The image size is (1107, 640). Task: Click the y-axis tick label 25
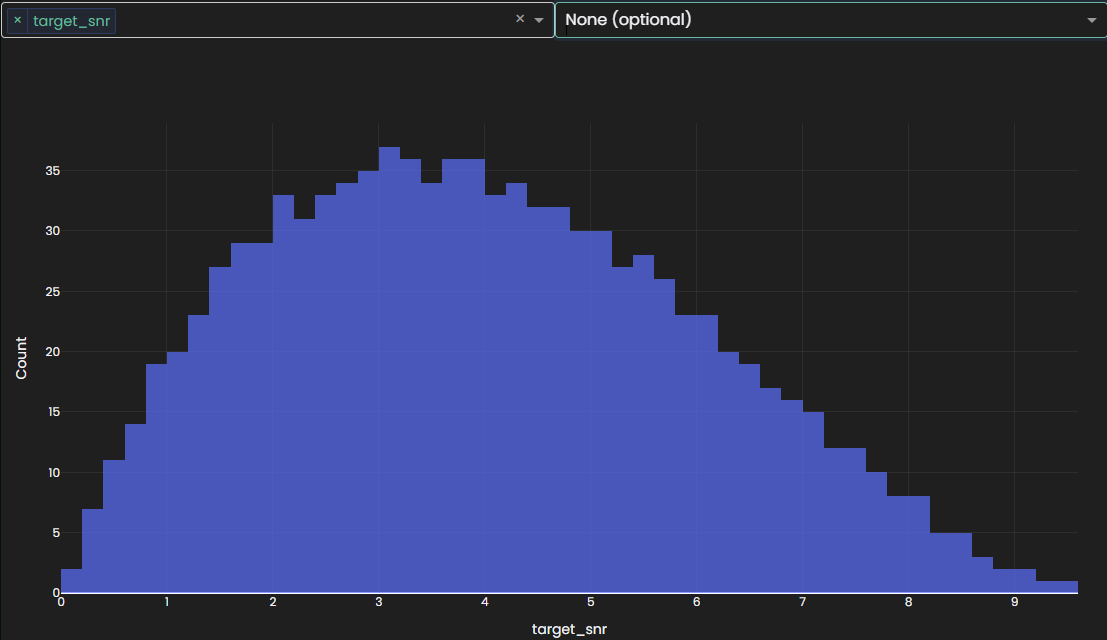pyautogui.click(x=53, y=291)
